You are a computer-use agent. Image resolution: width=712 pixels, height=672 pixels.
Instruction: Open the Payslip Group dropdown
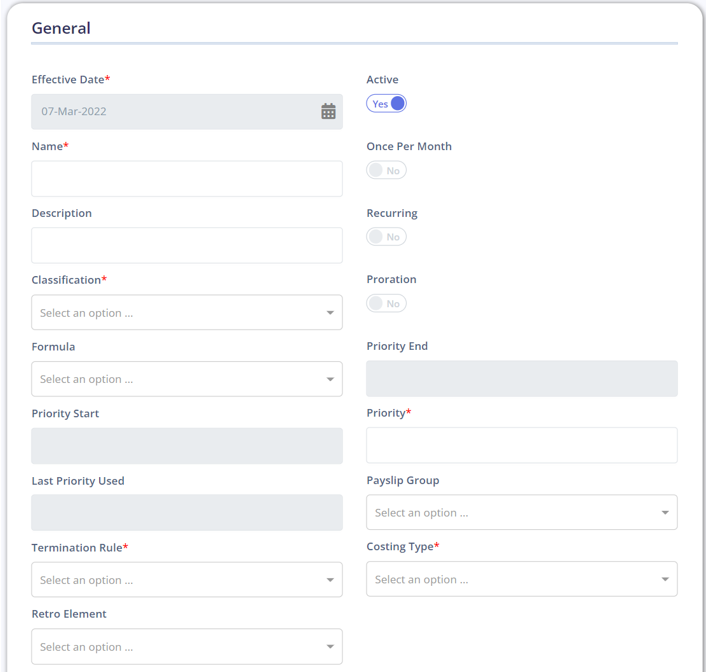[522, 512]
